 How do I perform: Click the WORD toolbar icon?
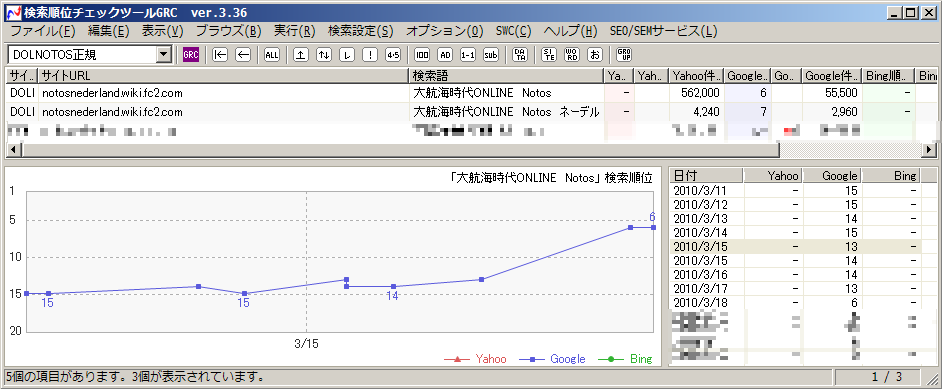(572, 55)
